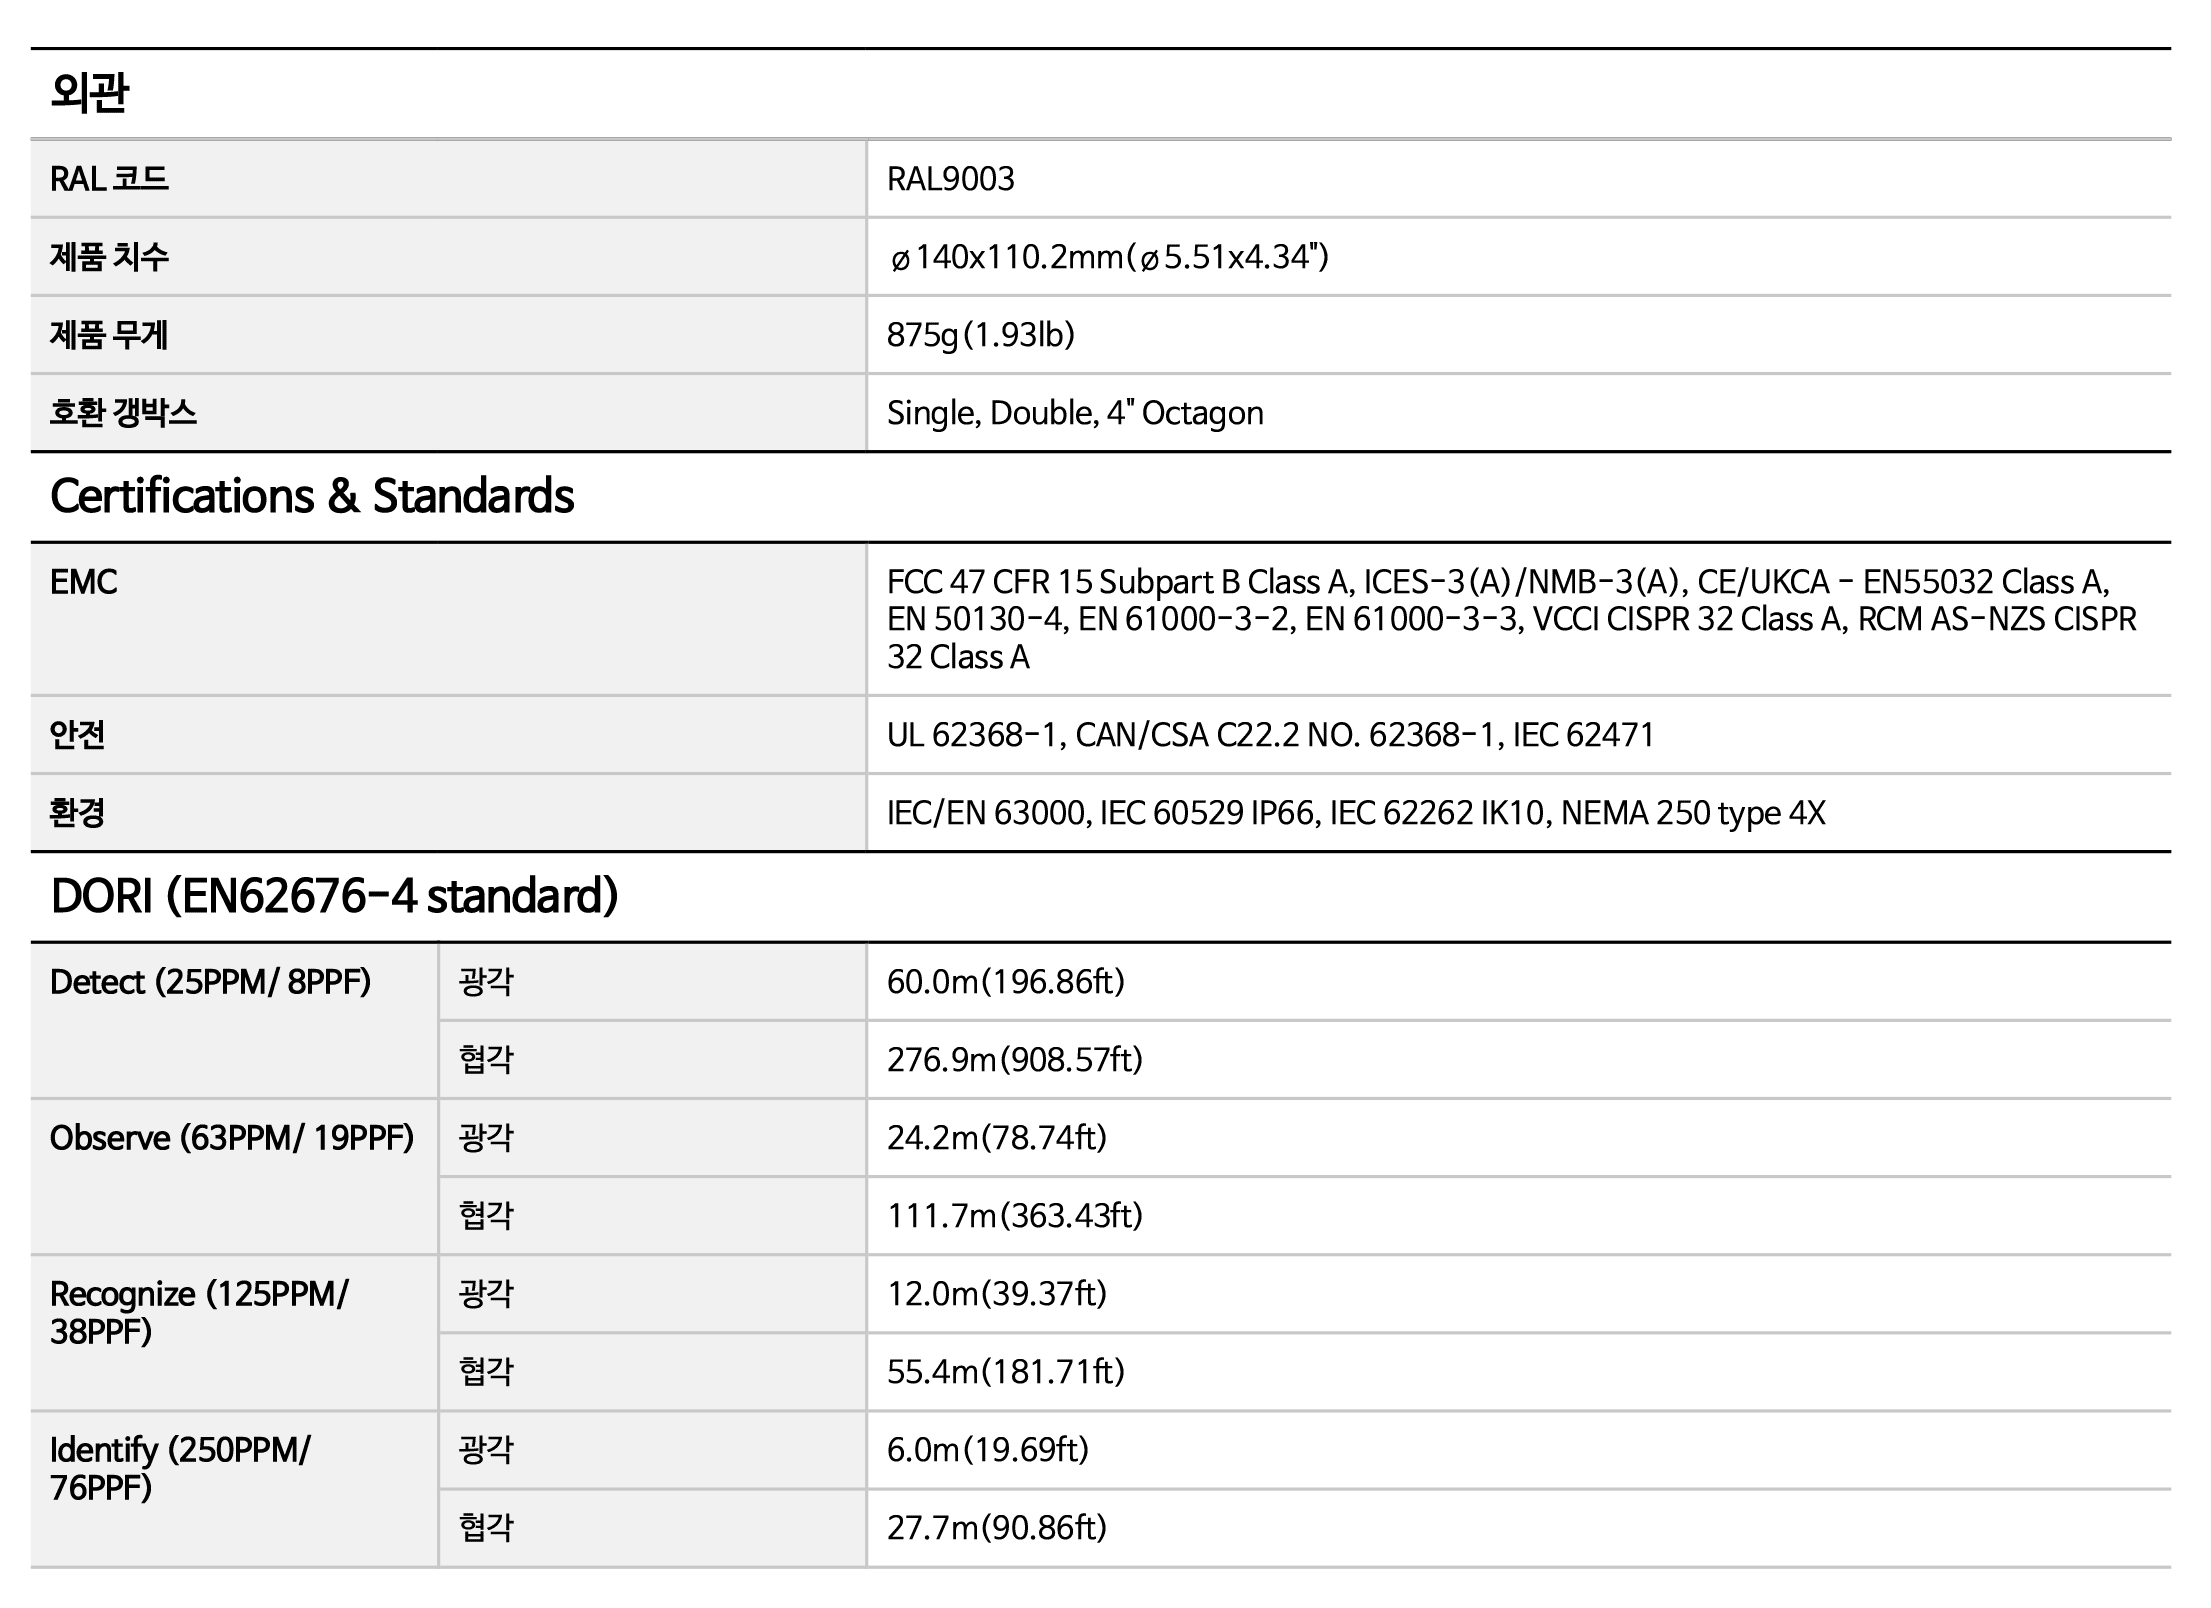Image resolution: width=2211 pixels, height=1608 pixels.
Task: Click the 60.0m(196.86ft) Detect value
Action: click(x=1005, y=982)
